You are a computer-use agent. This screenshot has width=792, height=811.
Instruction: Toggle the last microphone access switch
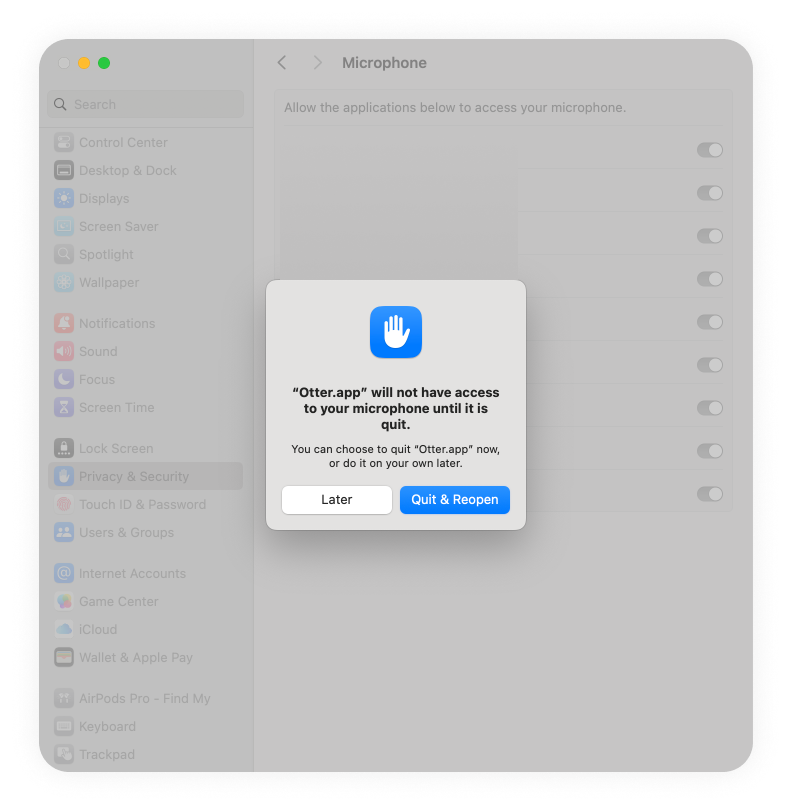pyautogui.click(x=710, y=494)
